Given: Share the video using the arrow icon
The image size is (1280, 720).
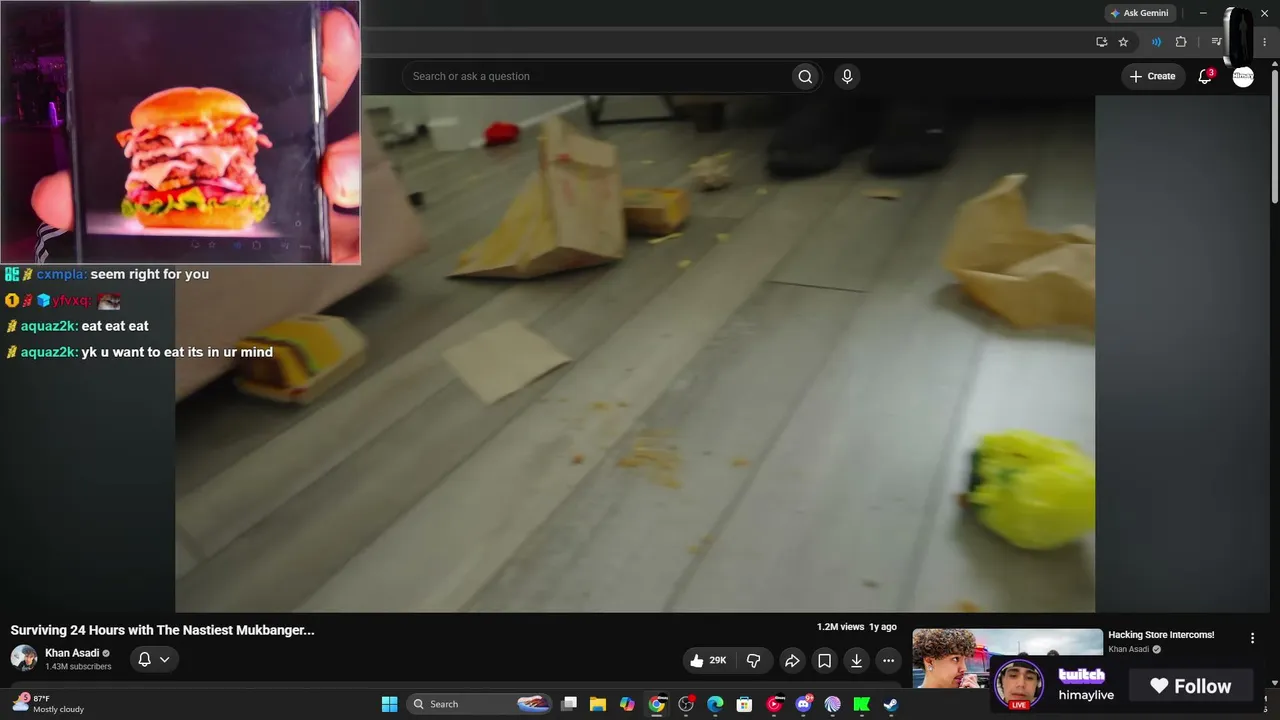Looking at the screenshot, I should point(792,660).
